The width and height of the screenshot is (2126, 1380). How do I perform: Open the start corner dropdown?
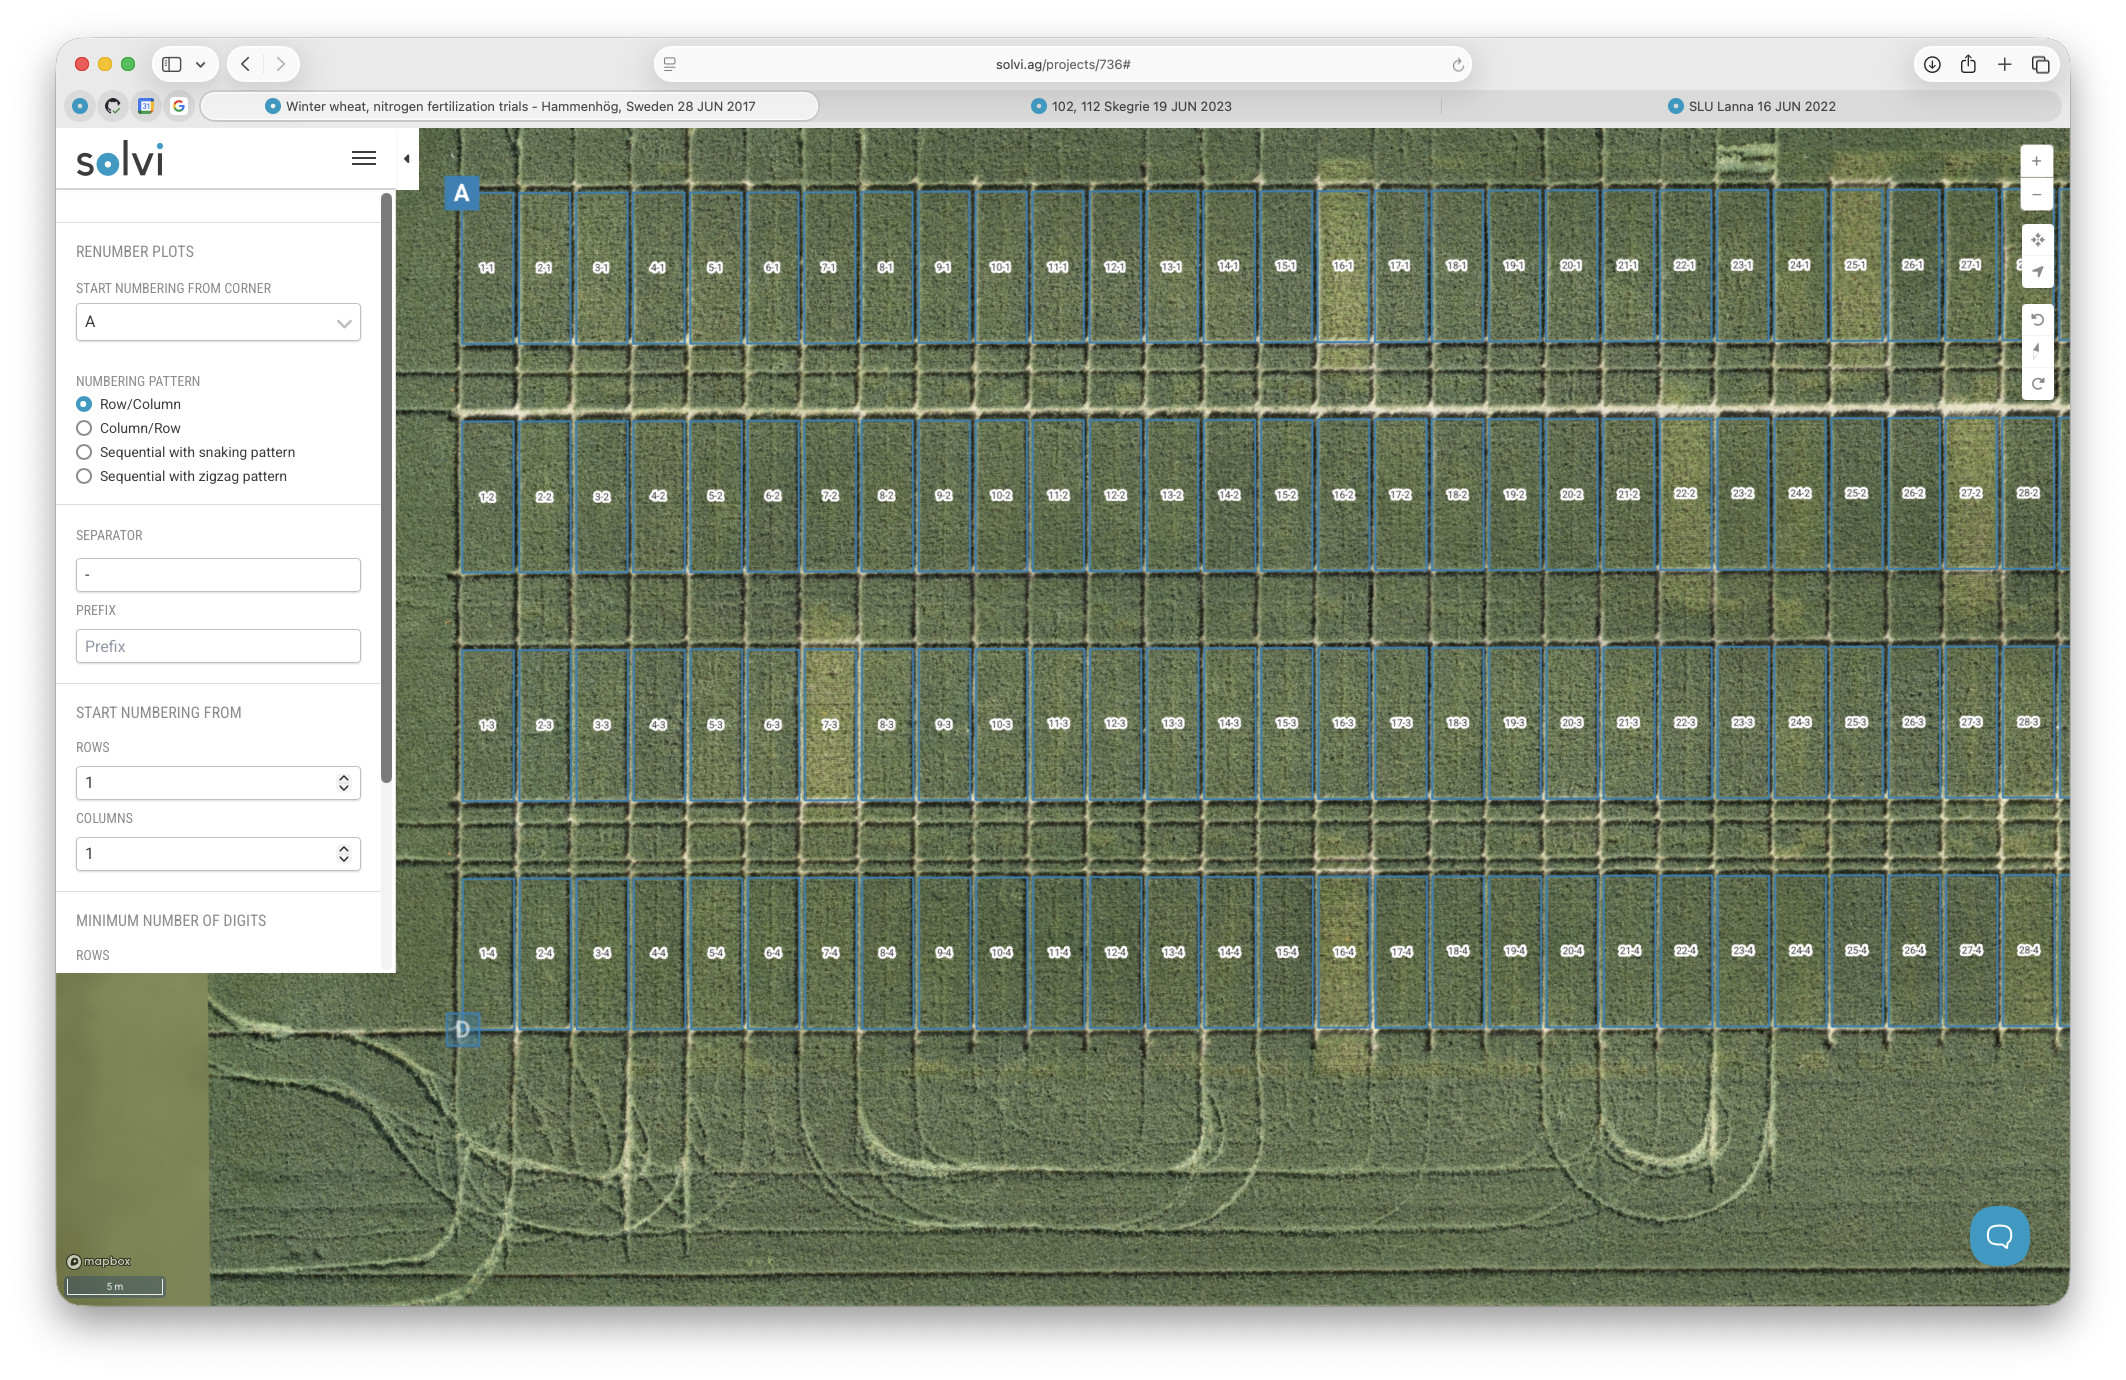click(218, 322)
